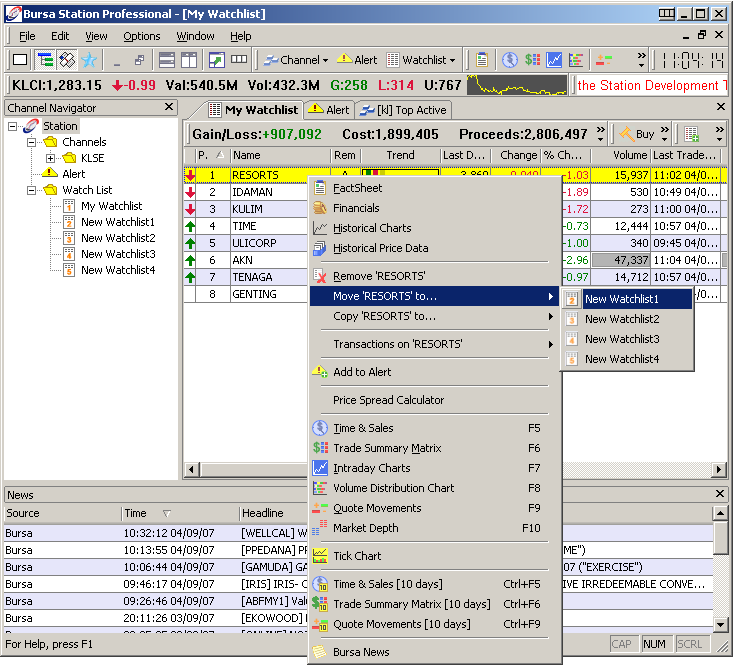Click the add column grid icon

point(691,134)
